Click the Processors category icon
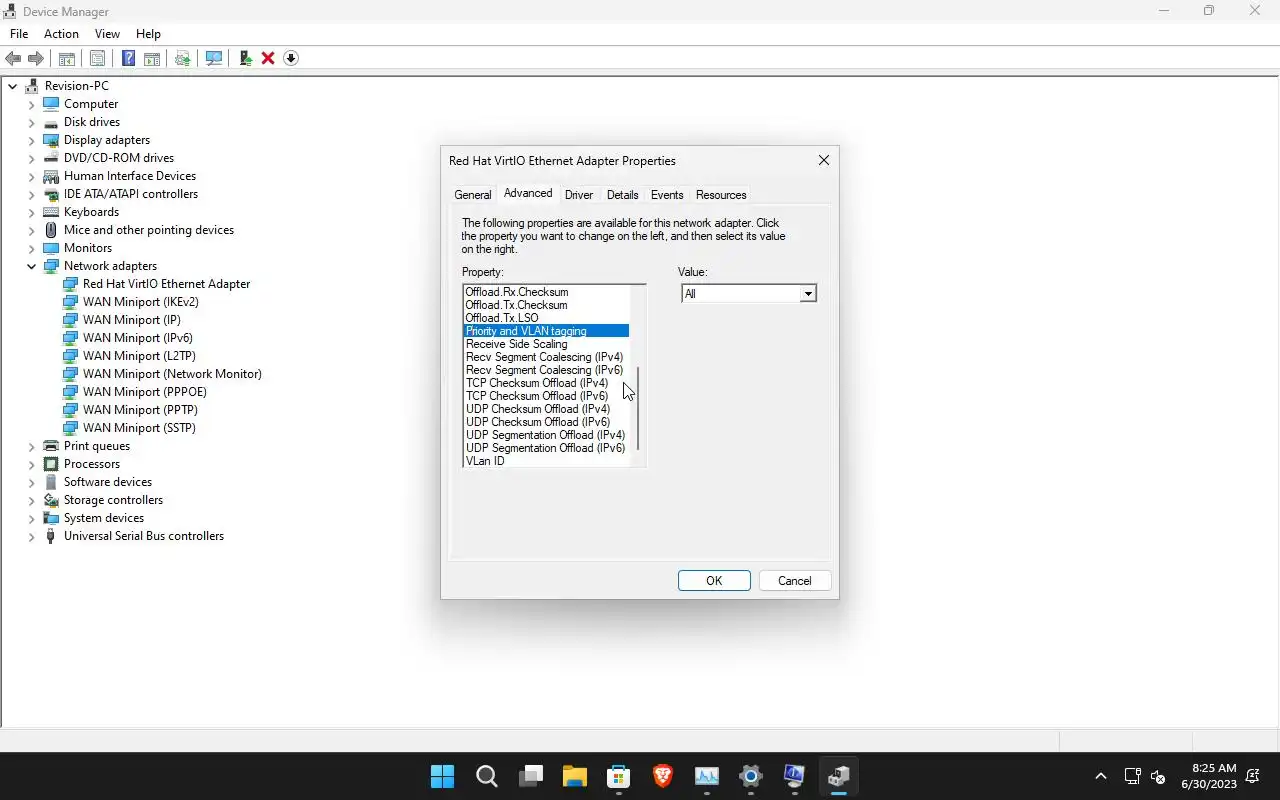This screenshot has height=800, width=1280. click(x=51, y=464)
